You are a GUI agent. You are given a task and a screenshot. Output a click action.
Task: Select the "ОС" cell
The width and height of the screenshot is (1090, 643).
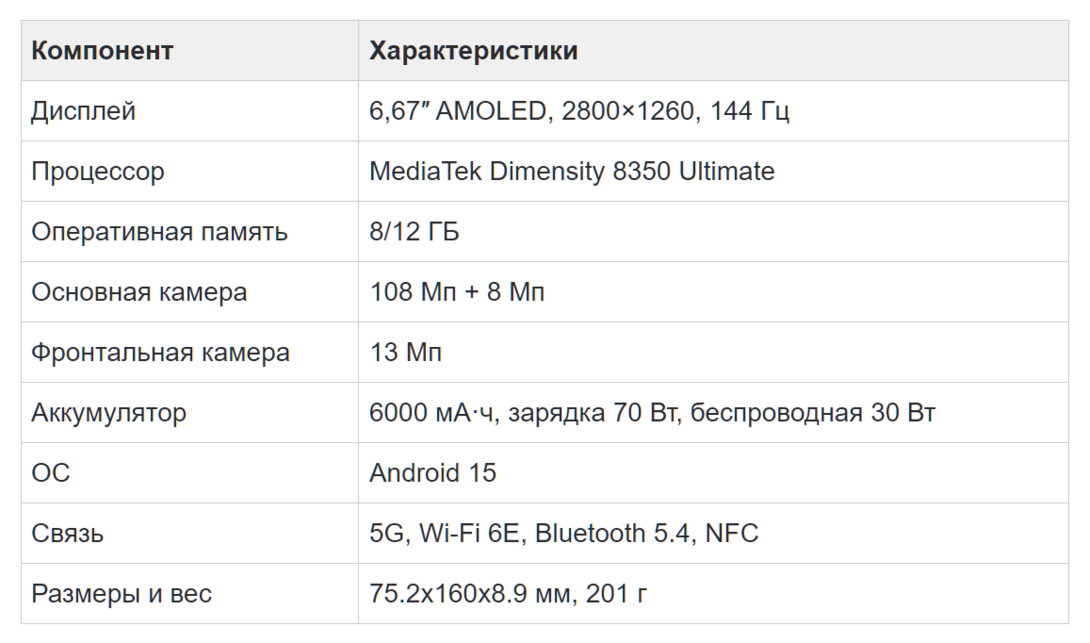pos(51,473)
